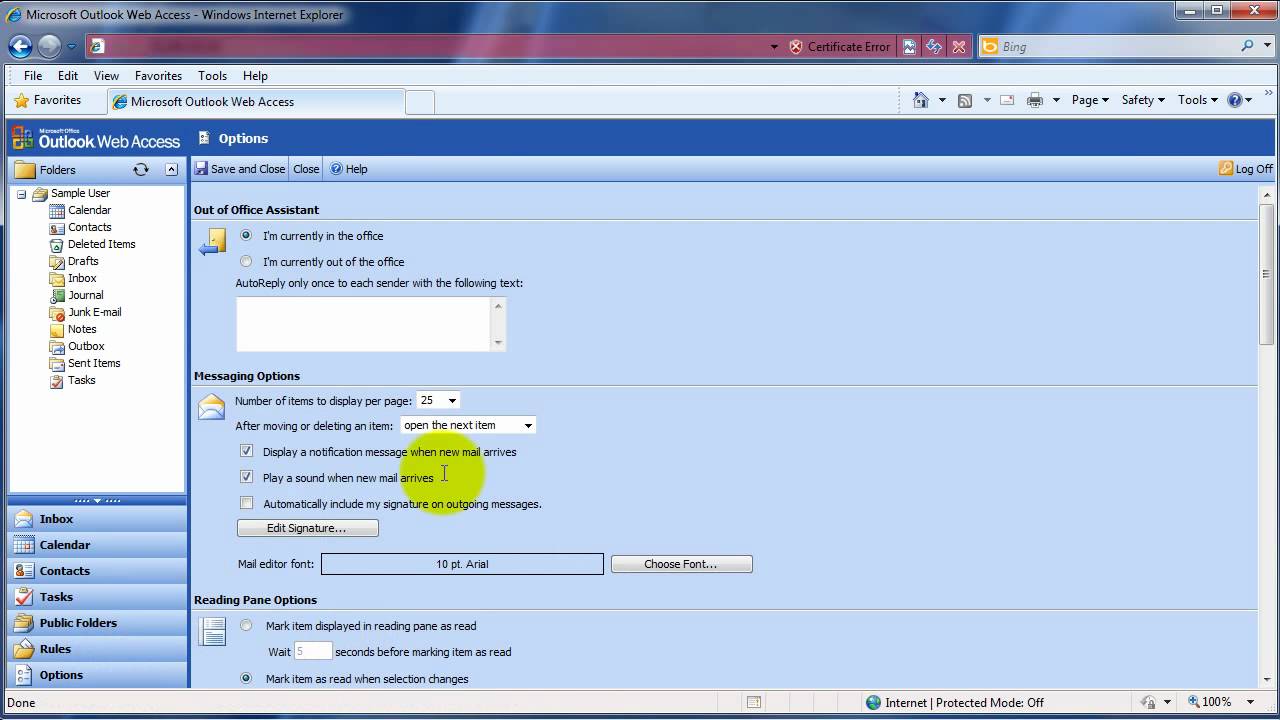The image size is (1280, 720).
Task: Open the Contacts folder in tree
Action: tap(89, 227)
